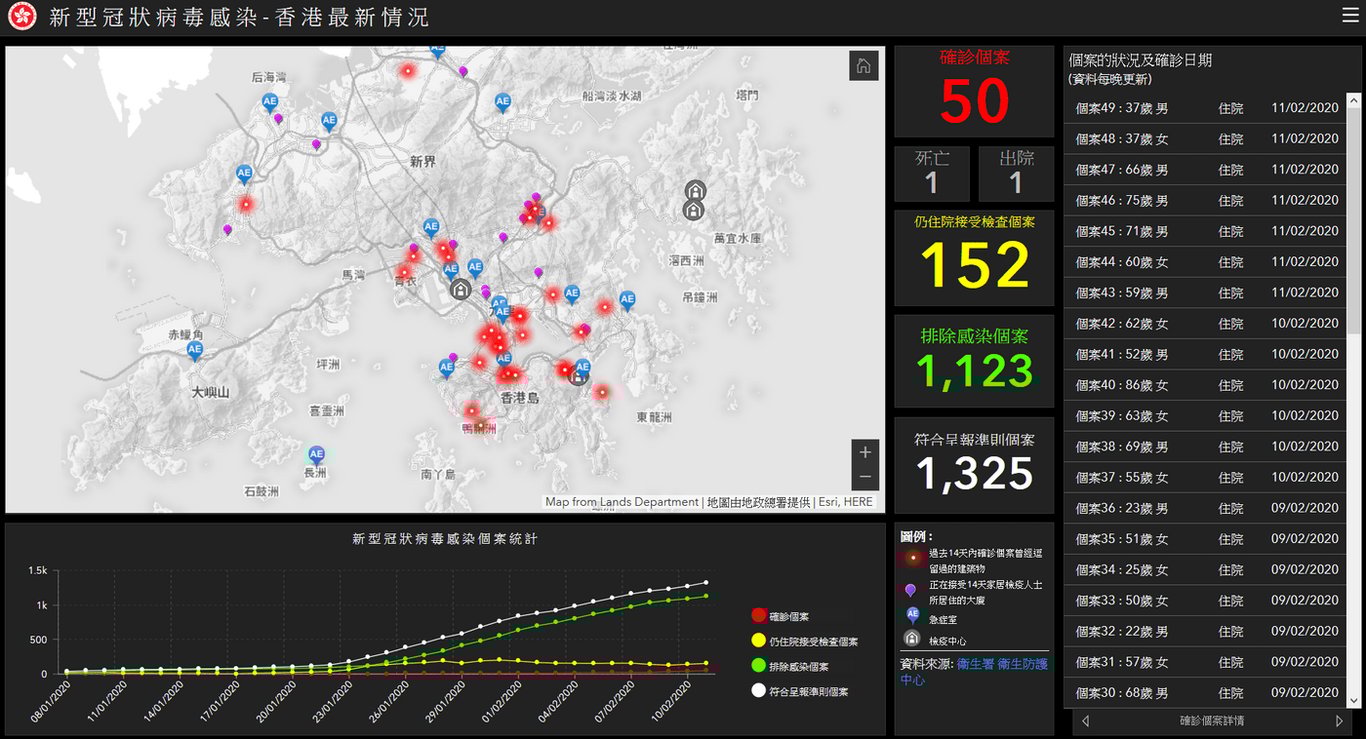Image resolution: width=1366 pixels, height=739 pixels.
Task: Select row 個案41 : 52歲 男
Action: click(x=1205, y=354)
